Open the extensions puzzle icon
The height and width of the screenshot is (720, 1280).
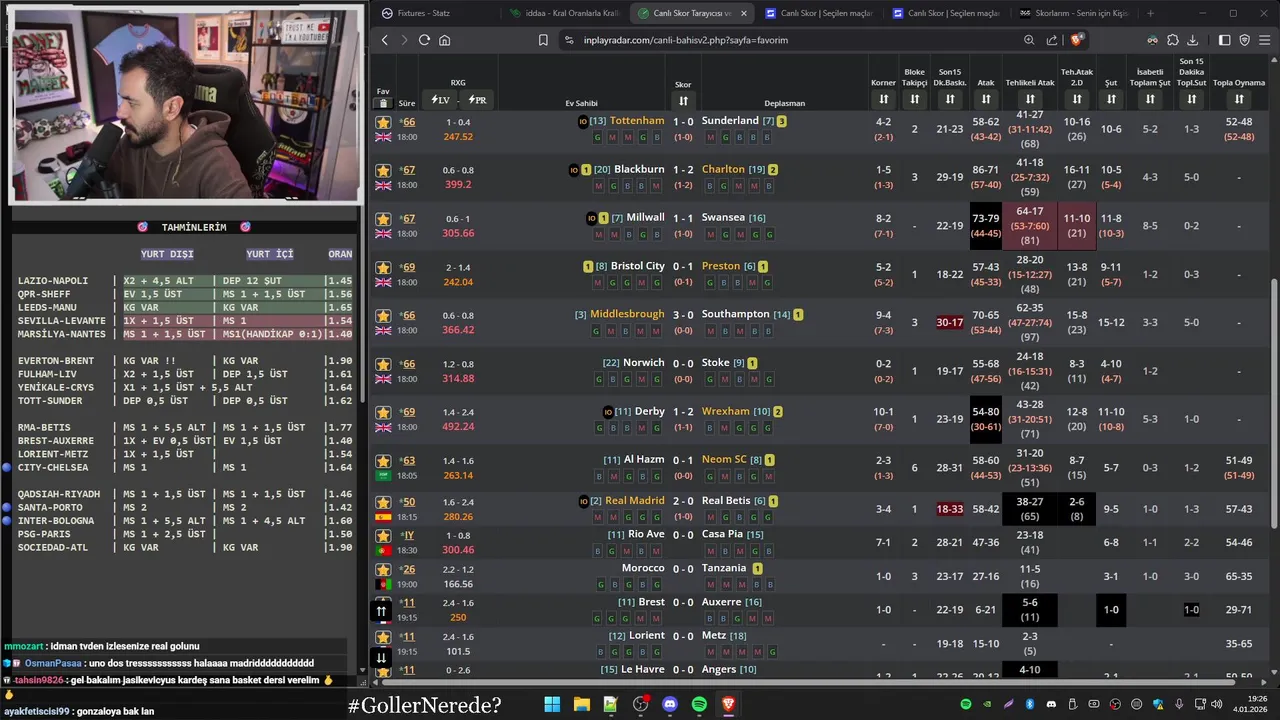(x=1173, y=40)
